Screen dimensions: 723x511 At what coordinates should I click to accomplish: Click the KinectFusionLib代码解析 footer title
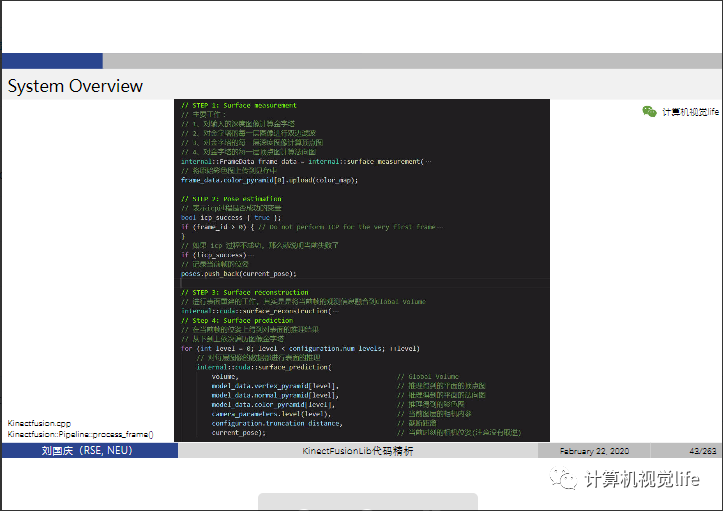click(x=358, y=451)
